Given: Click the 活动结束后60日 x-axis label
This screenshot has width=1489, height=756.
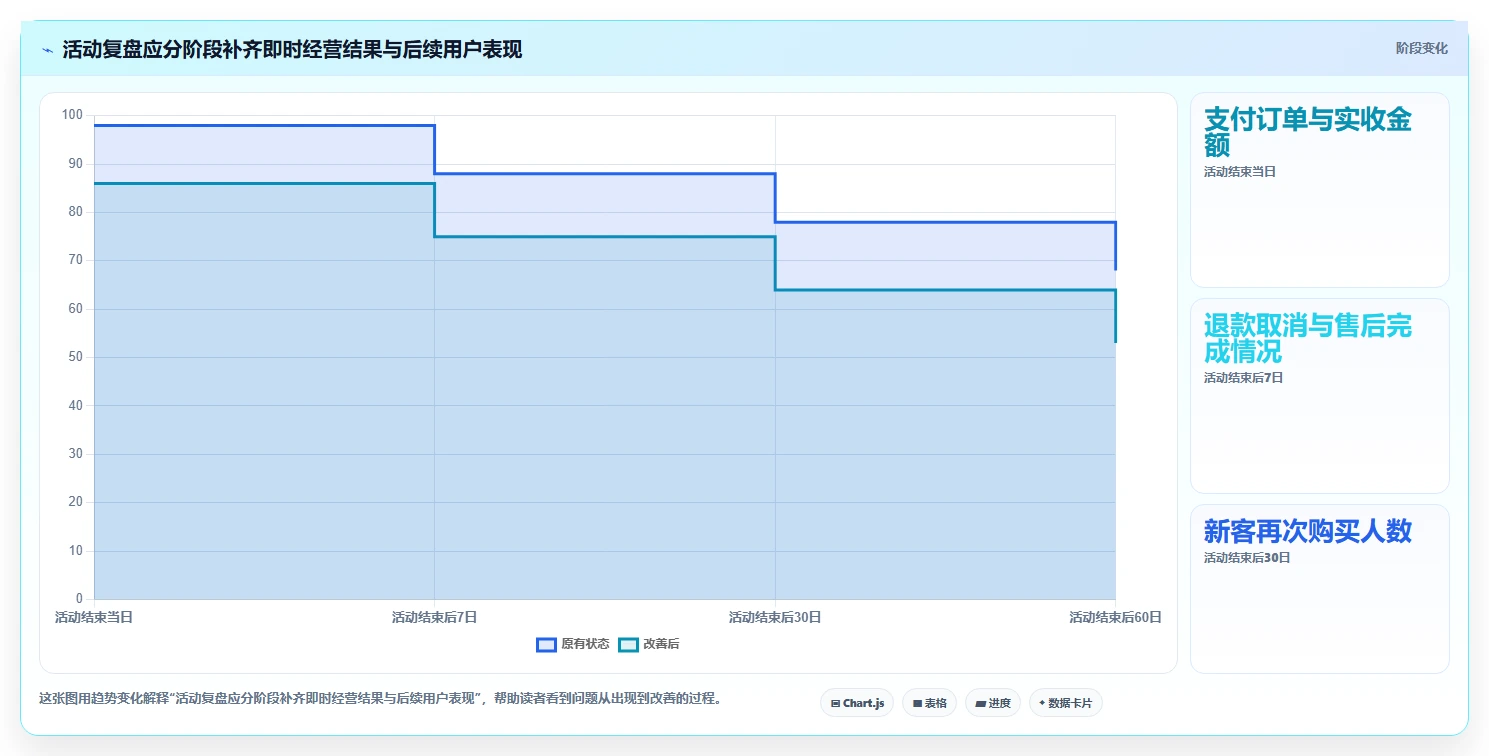Looking at the screenshot, I should click(1115, 617).
